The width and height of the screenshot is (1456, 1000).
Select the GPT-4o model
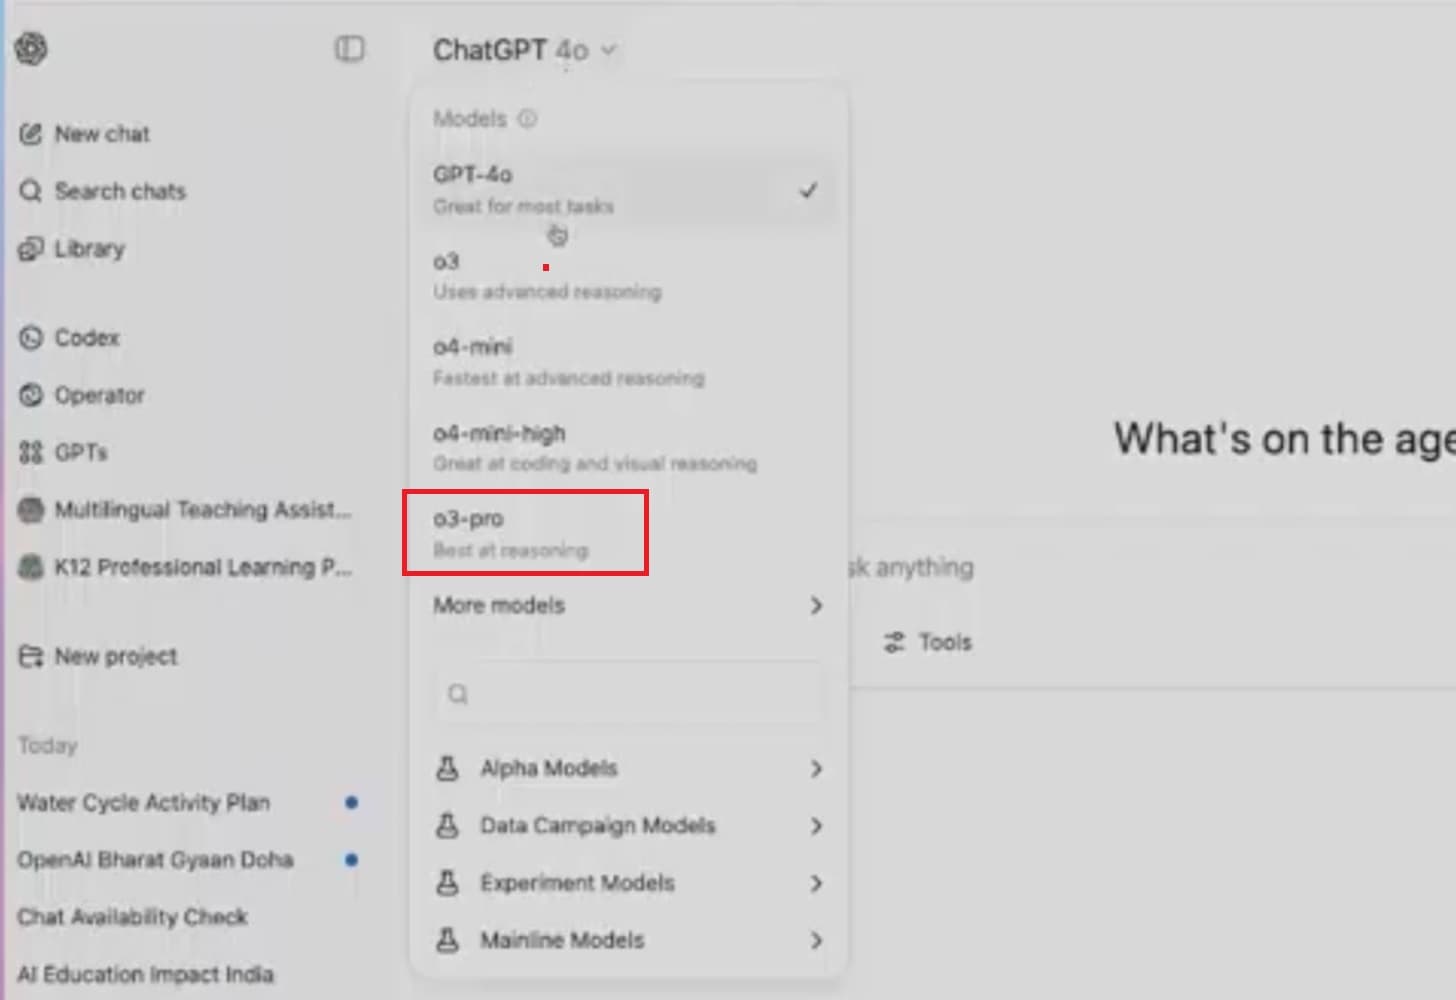tap(628, 189)
